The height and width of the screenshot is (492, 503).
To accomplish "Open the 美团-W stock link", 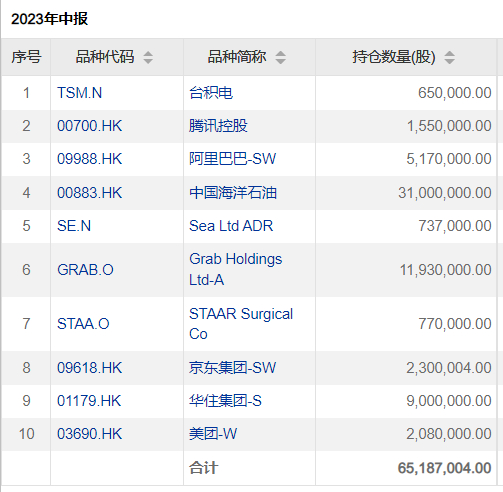I will [x=213, y=434].
